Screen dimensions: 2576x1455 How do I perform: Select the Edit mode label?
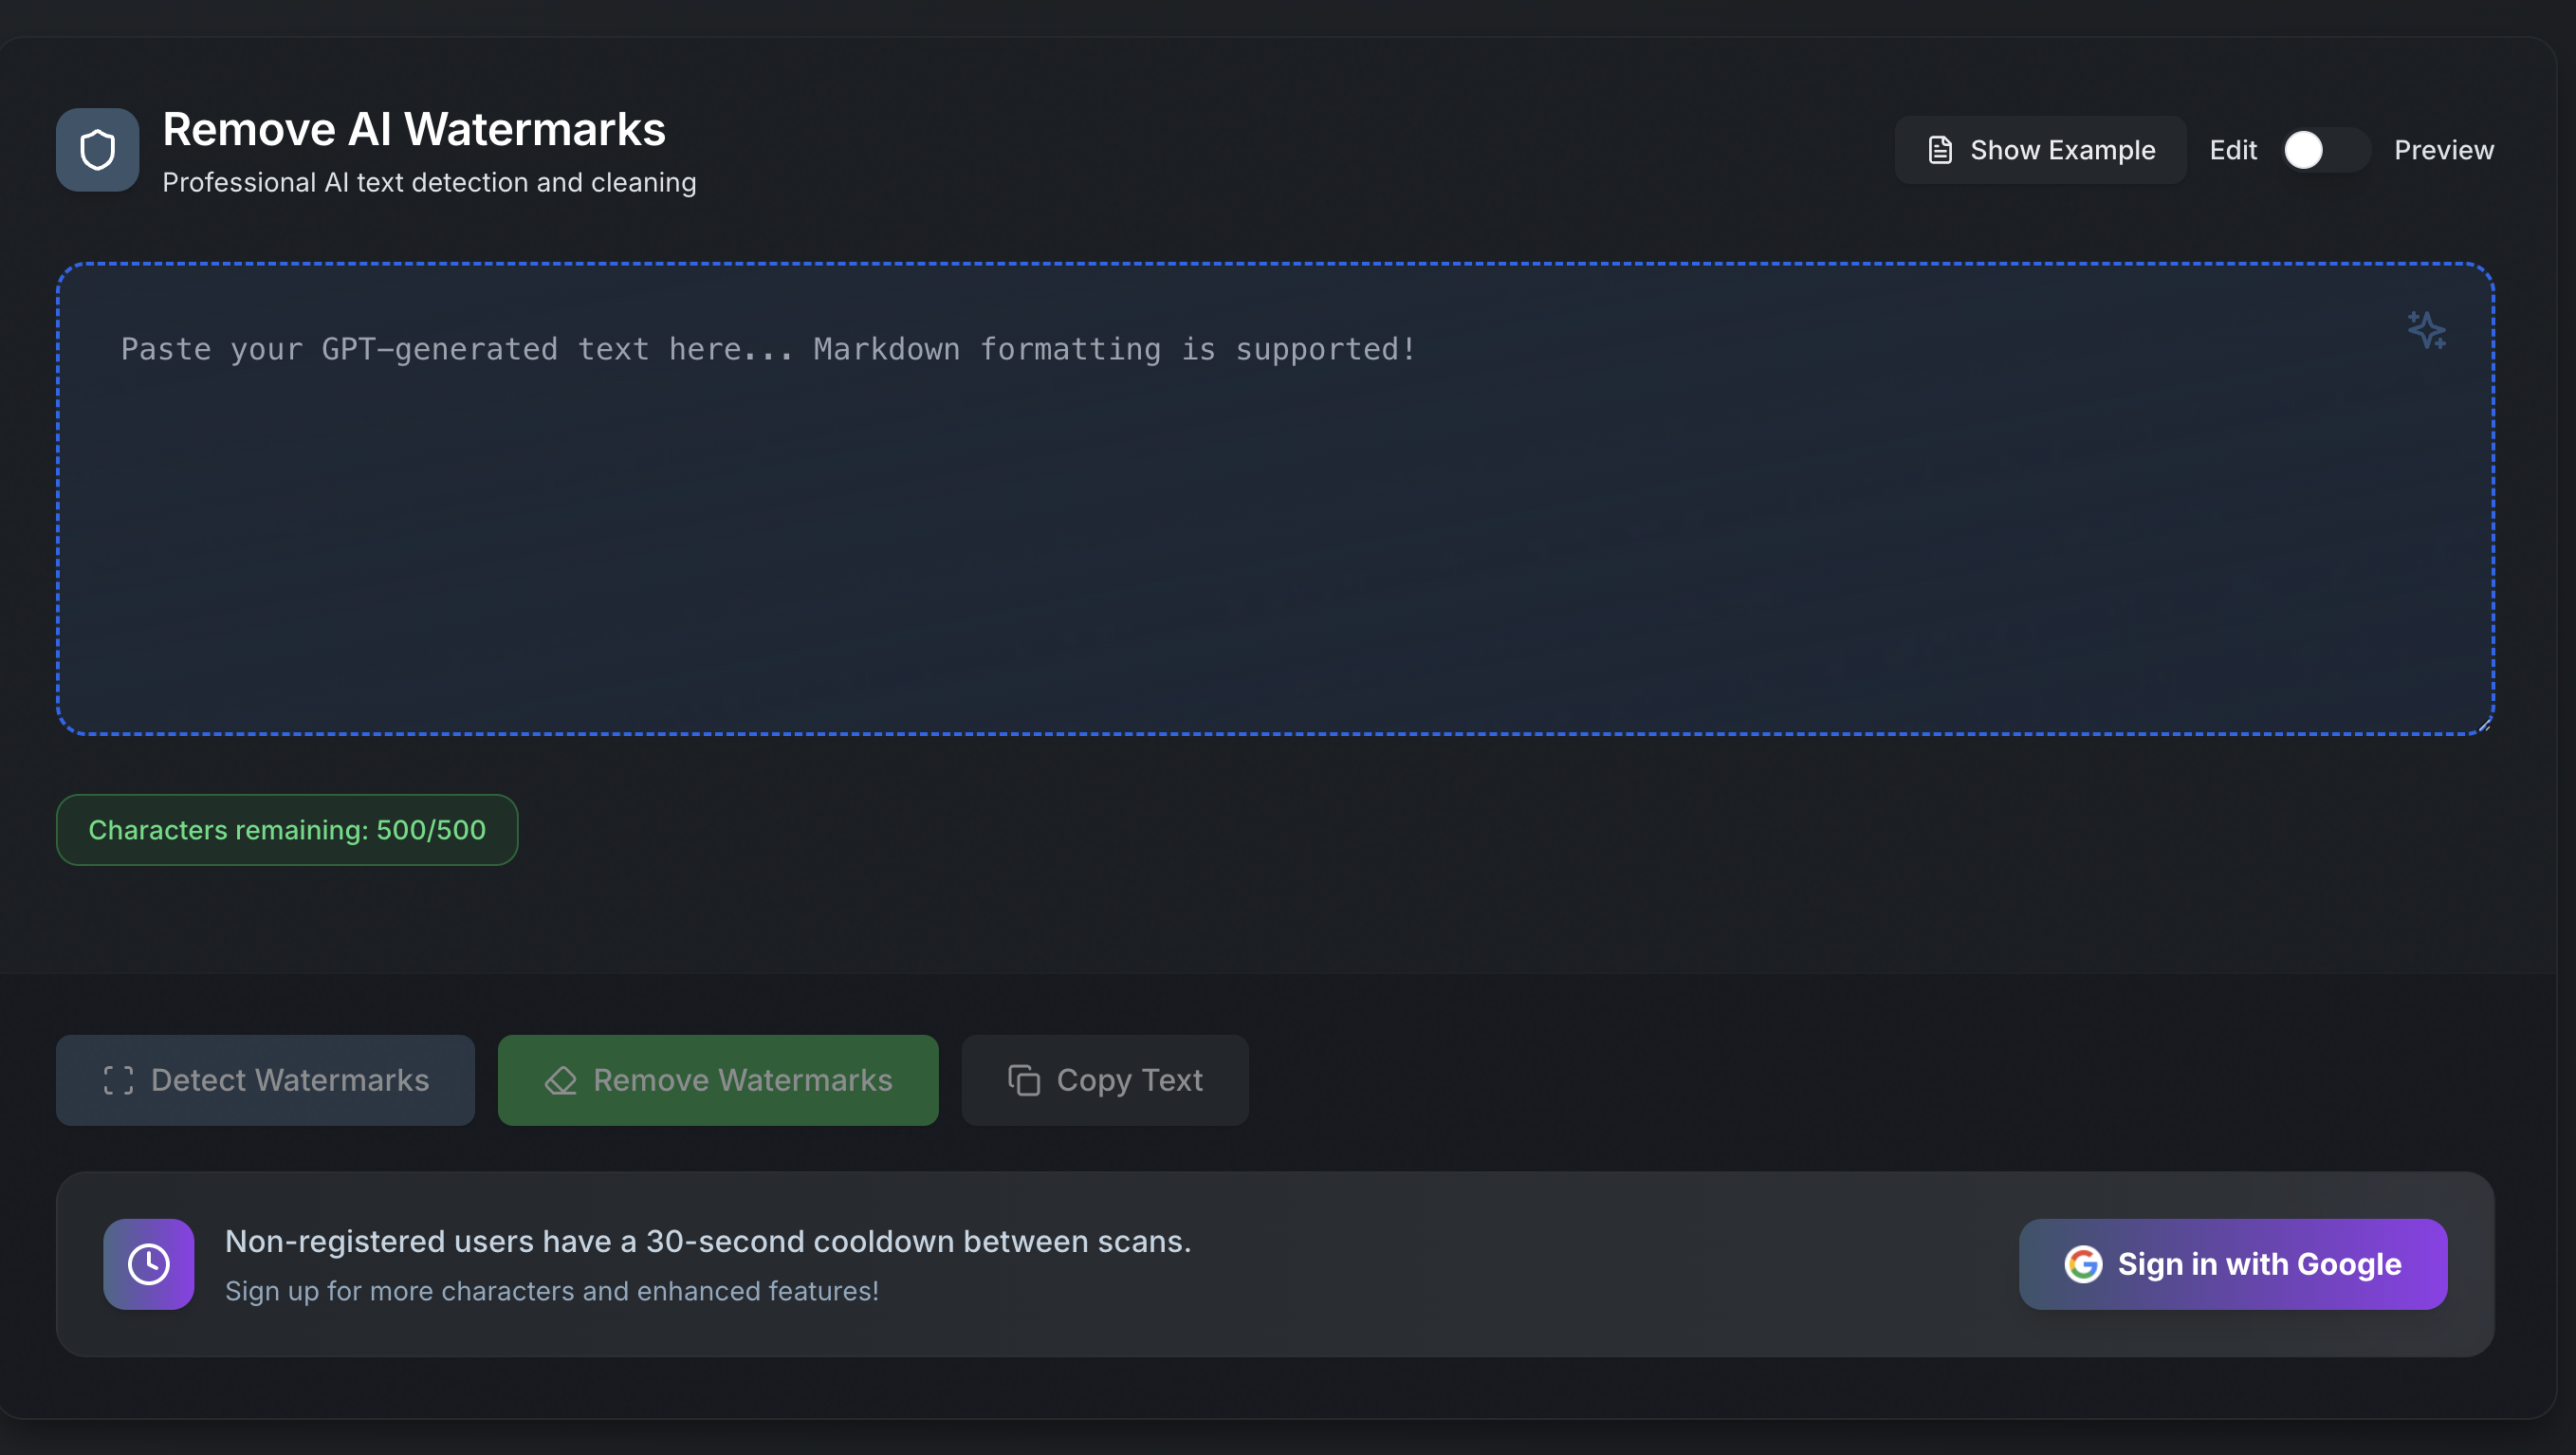(x=2232, y=150)
